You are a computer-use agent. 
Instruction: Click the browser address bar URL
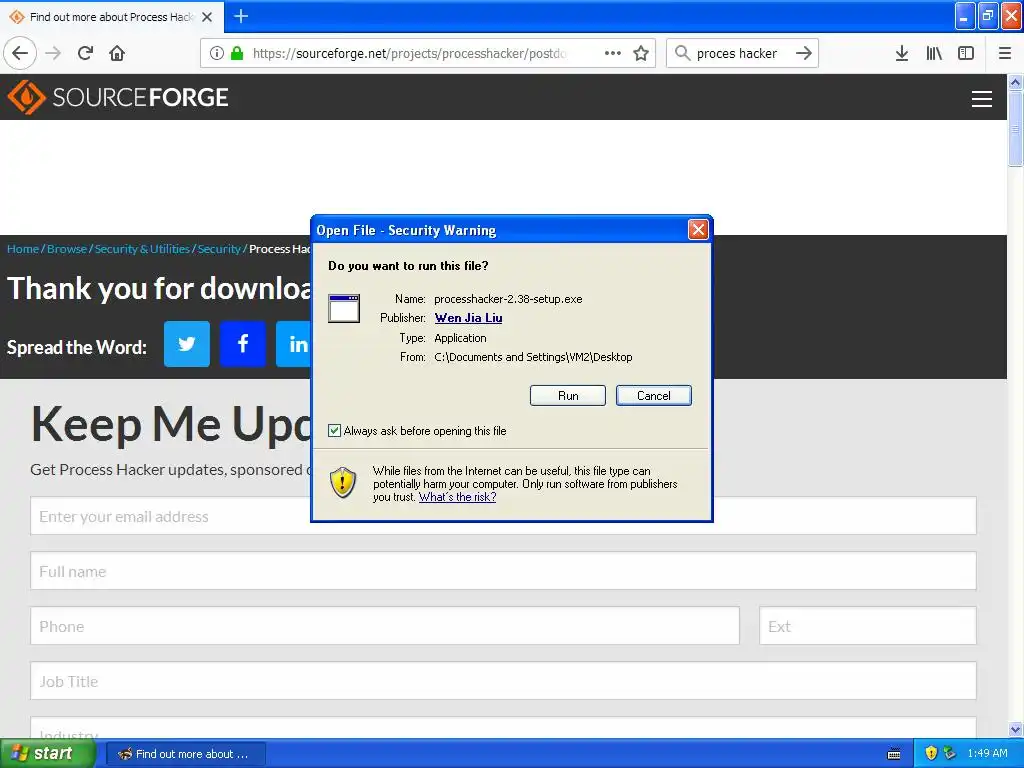click(409, 53)
